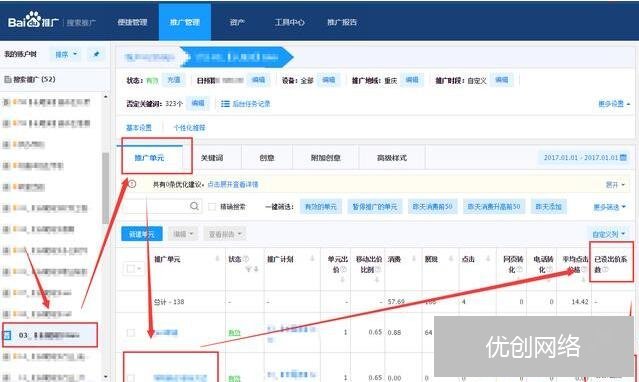Sort by 点击 column arrow
This screenshot has width=639, height=382.
point(488,259)
